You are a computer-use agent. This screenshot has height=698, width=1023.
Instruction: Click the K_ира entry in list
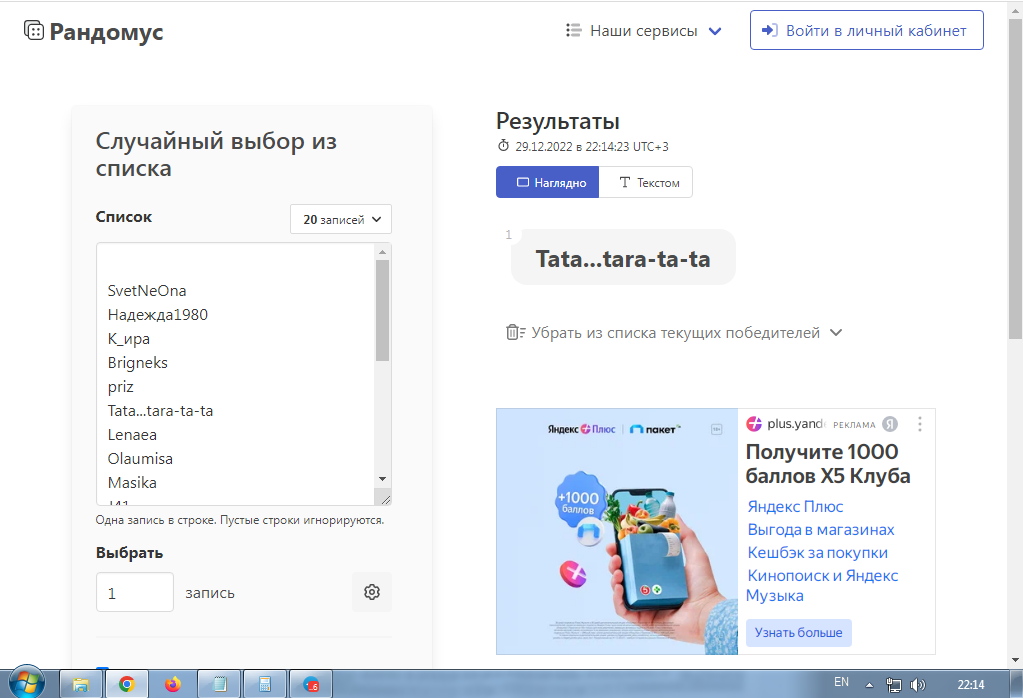[129, 339]
